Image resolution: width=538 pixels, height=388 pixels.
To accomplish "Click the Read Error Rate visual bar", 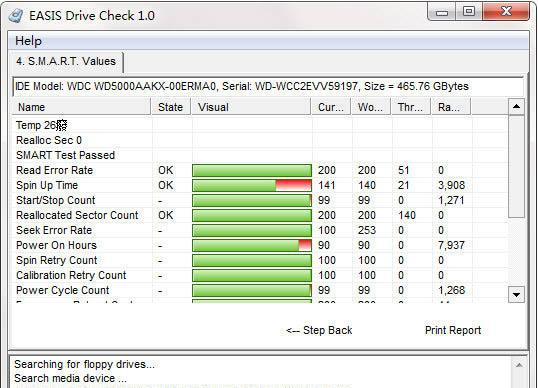I will click(252, 171).
